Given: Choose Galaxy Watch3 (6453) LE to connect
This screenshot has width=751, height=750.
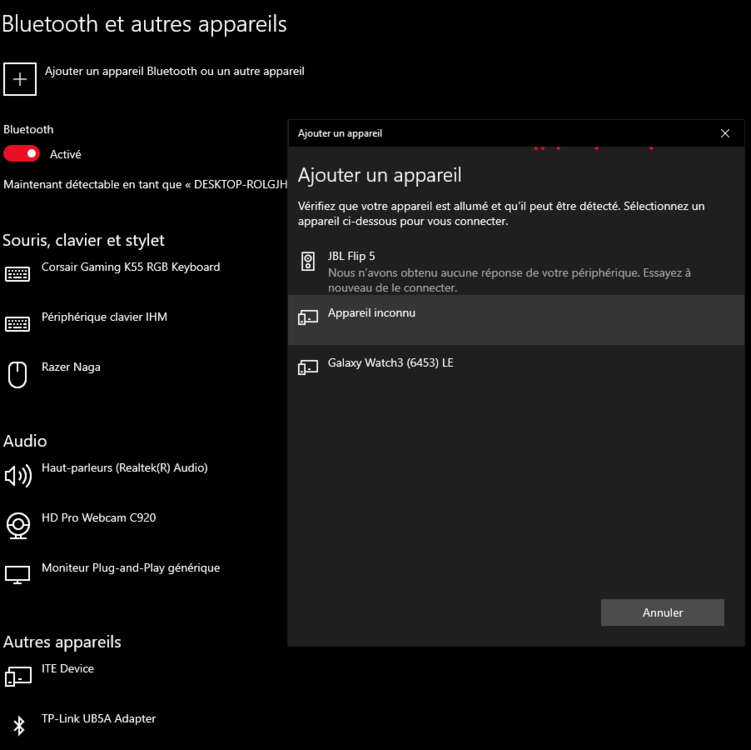Looking at the screenshot, I should click(515, 366).
